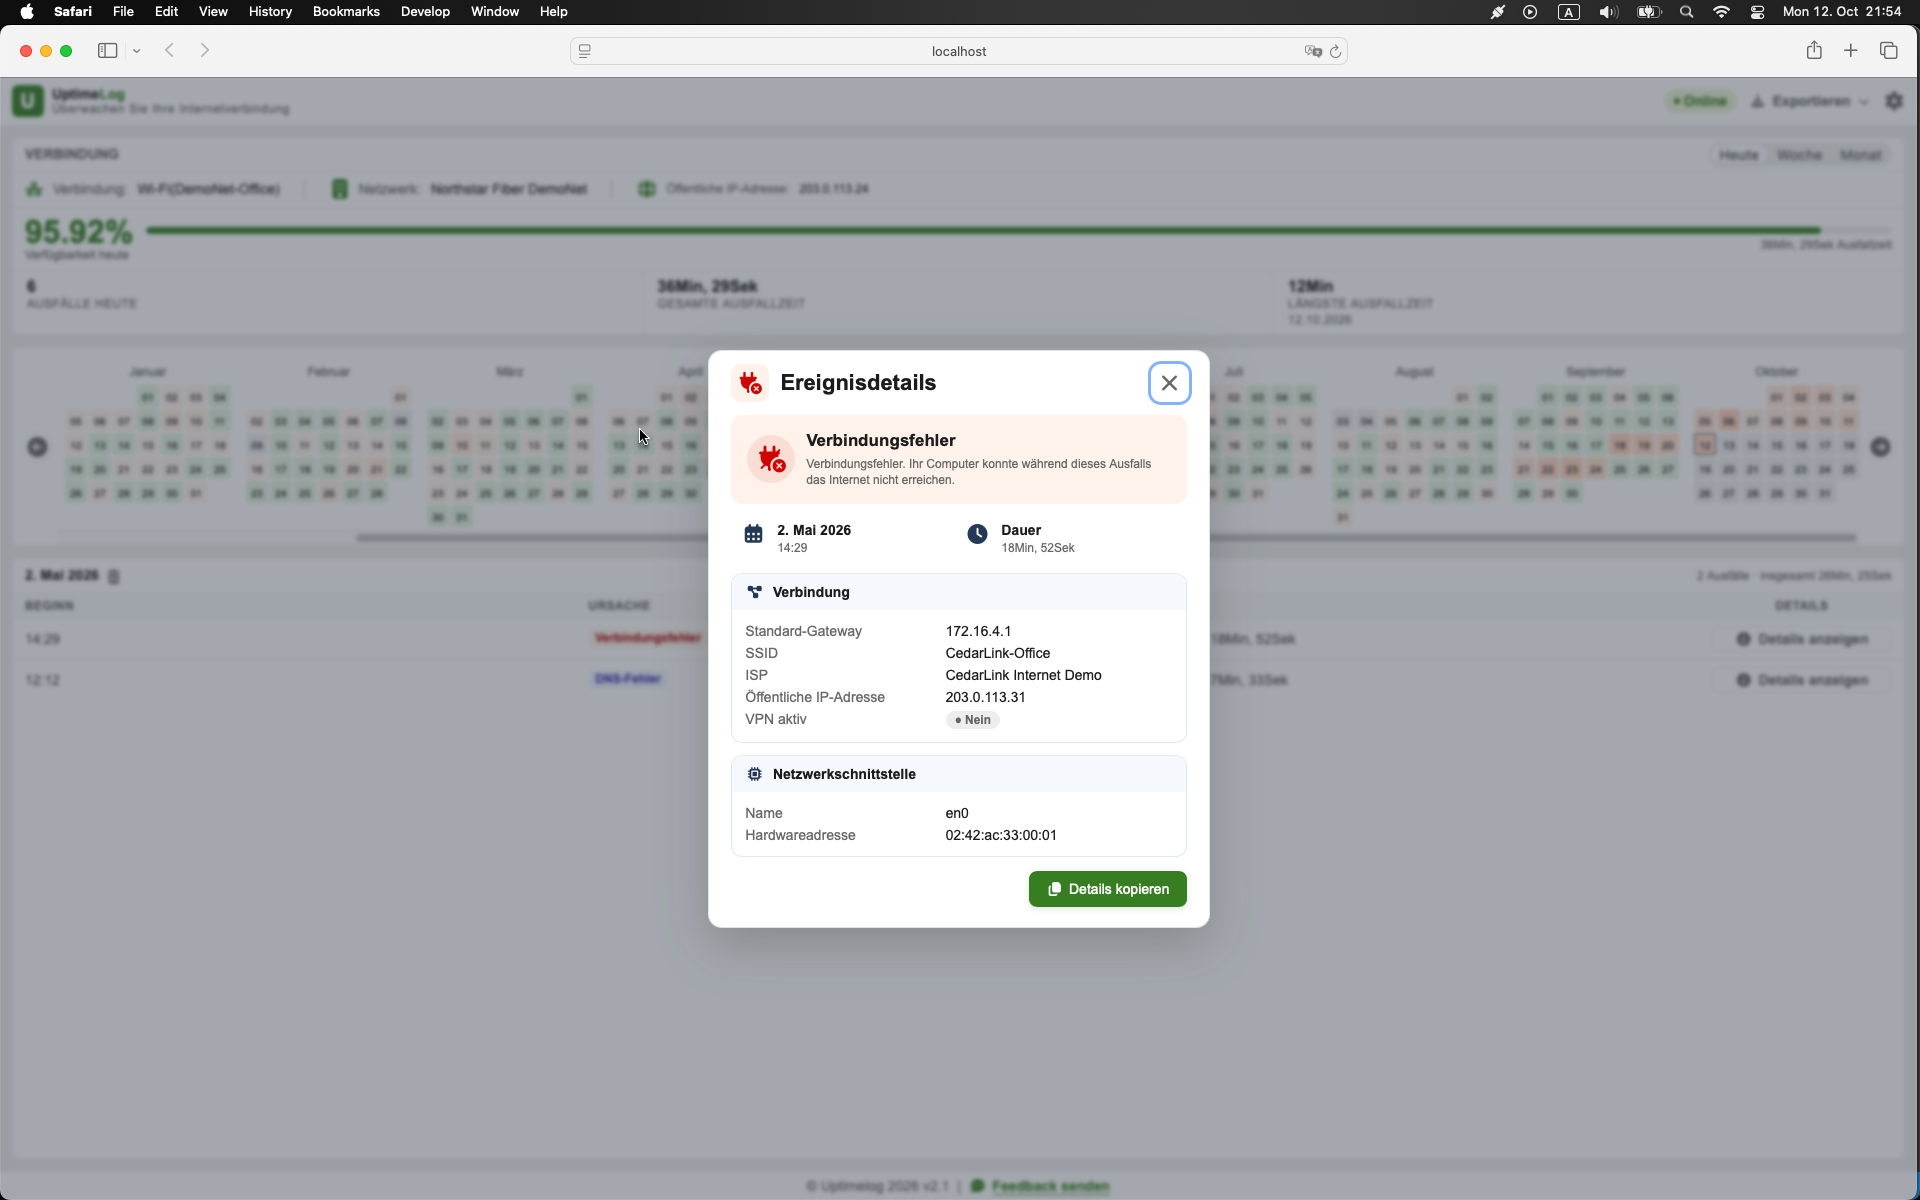1920x1200 pixels.
Task: Reload the page with the refresh icon
Action: [x=1335, y=51]
